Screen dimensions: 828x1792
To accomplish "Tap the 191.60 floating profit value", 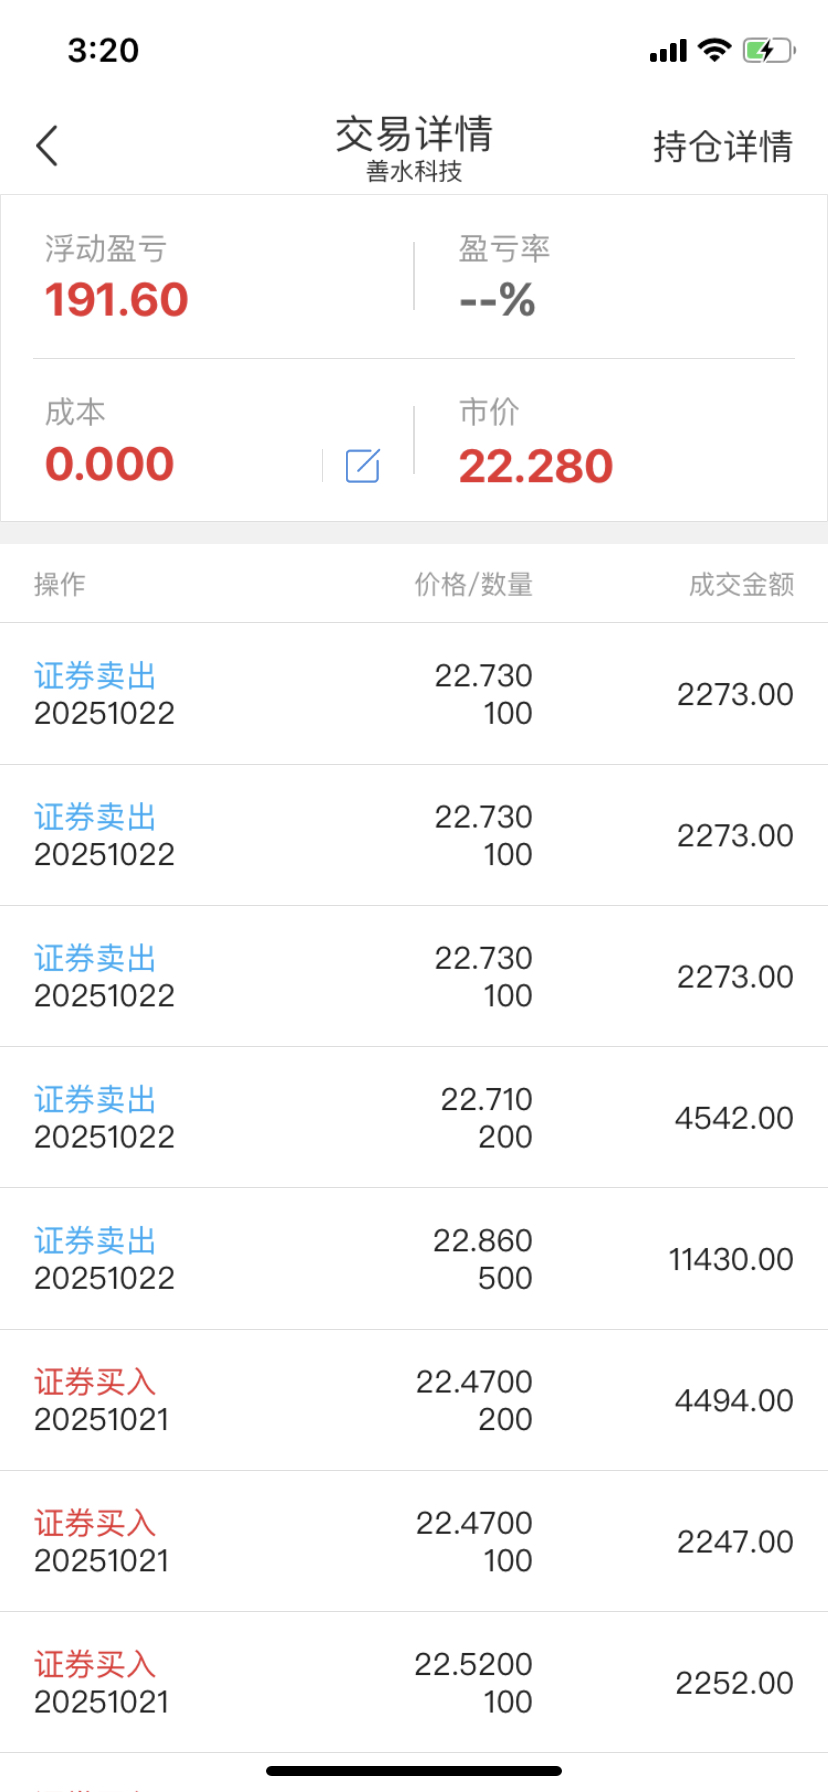I will pyautogui.click(x=116, y=300).
